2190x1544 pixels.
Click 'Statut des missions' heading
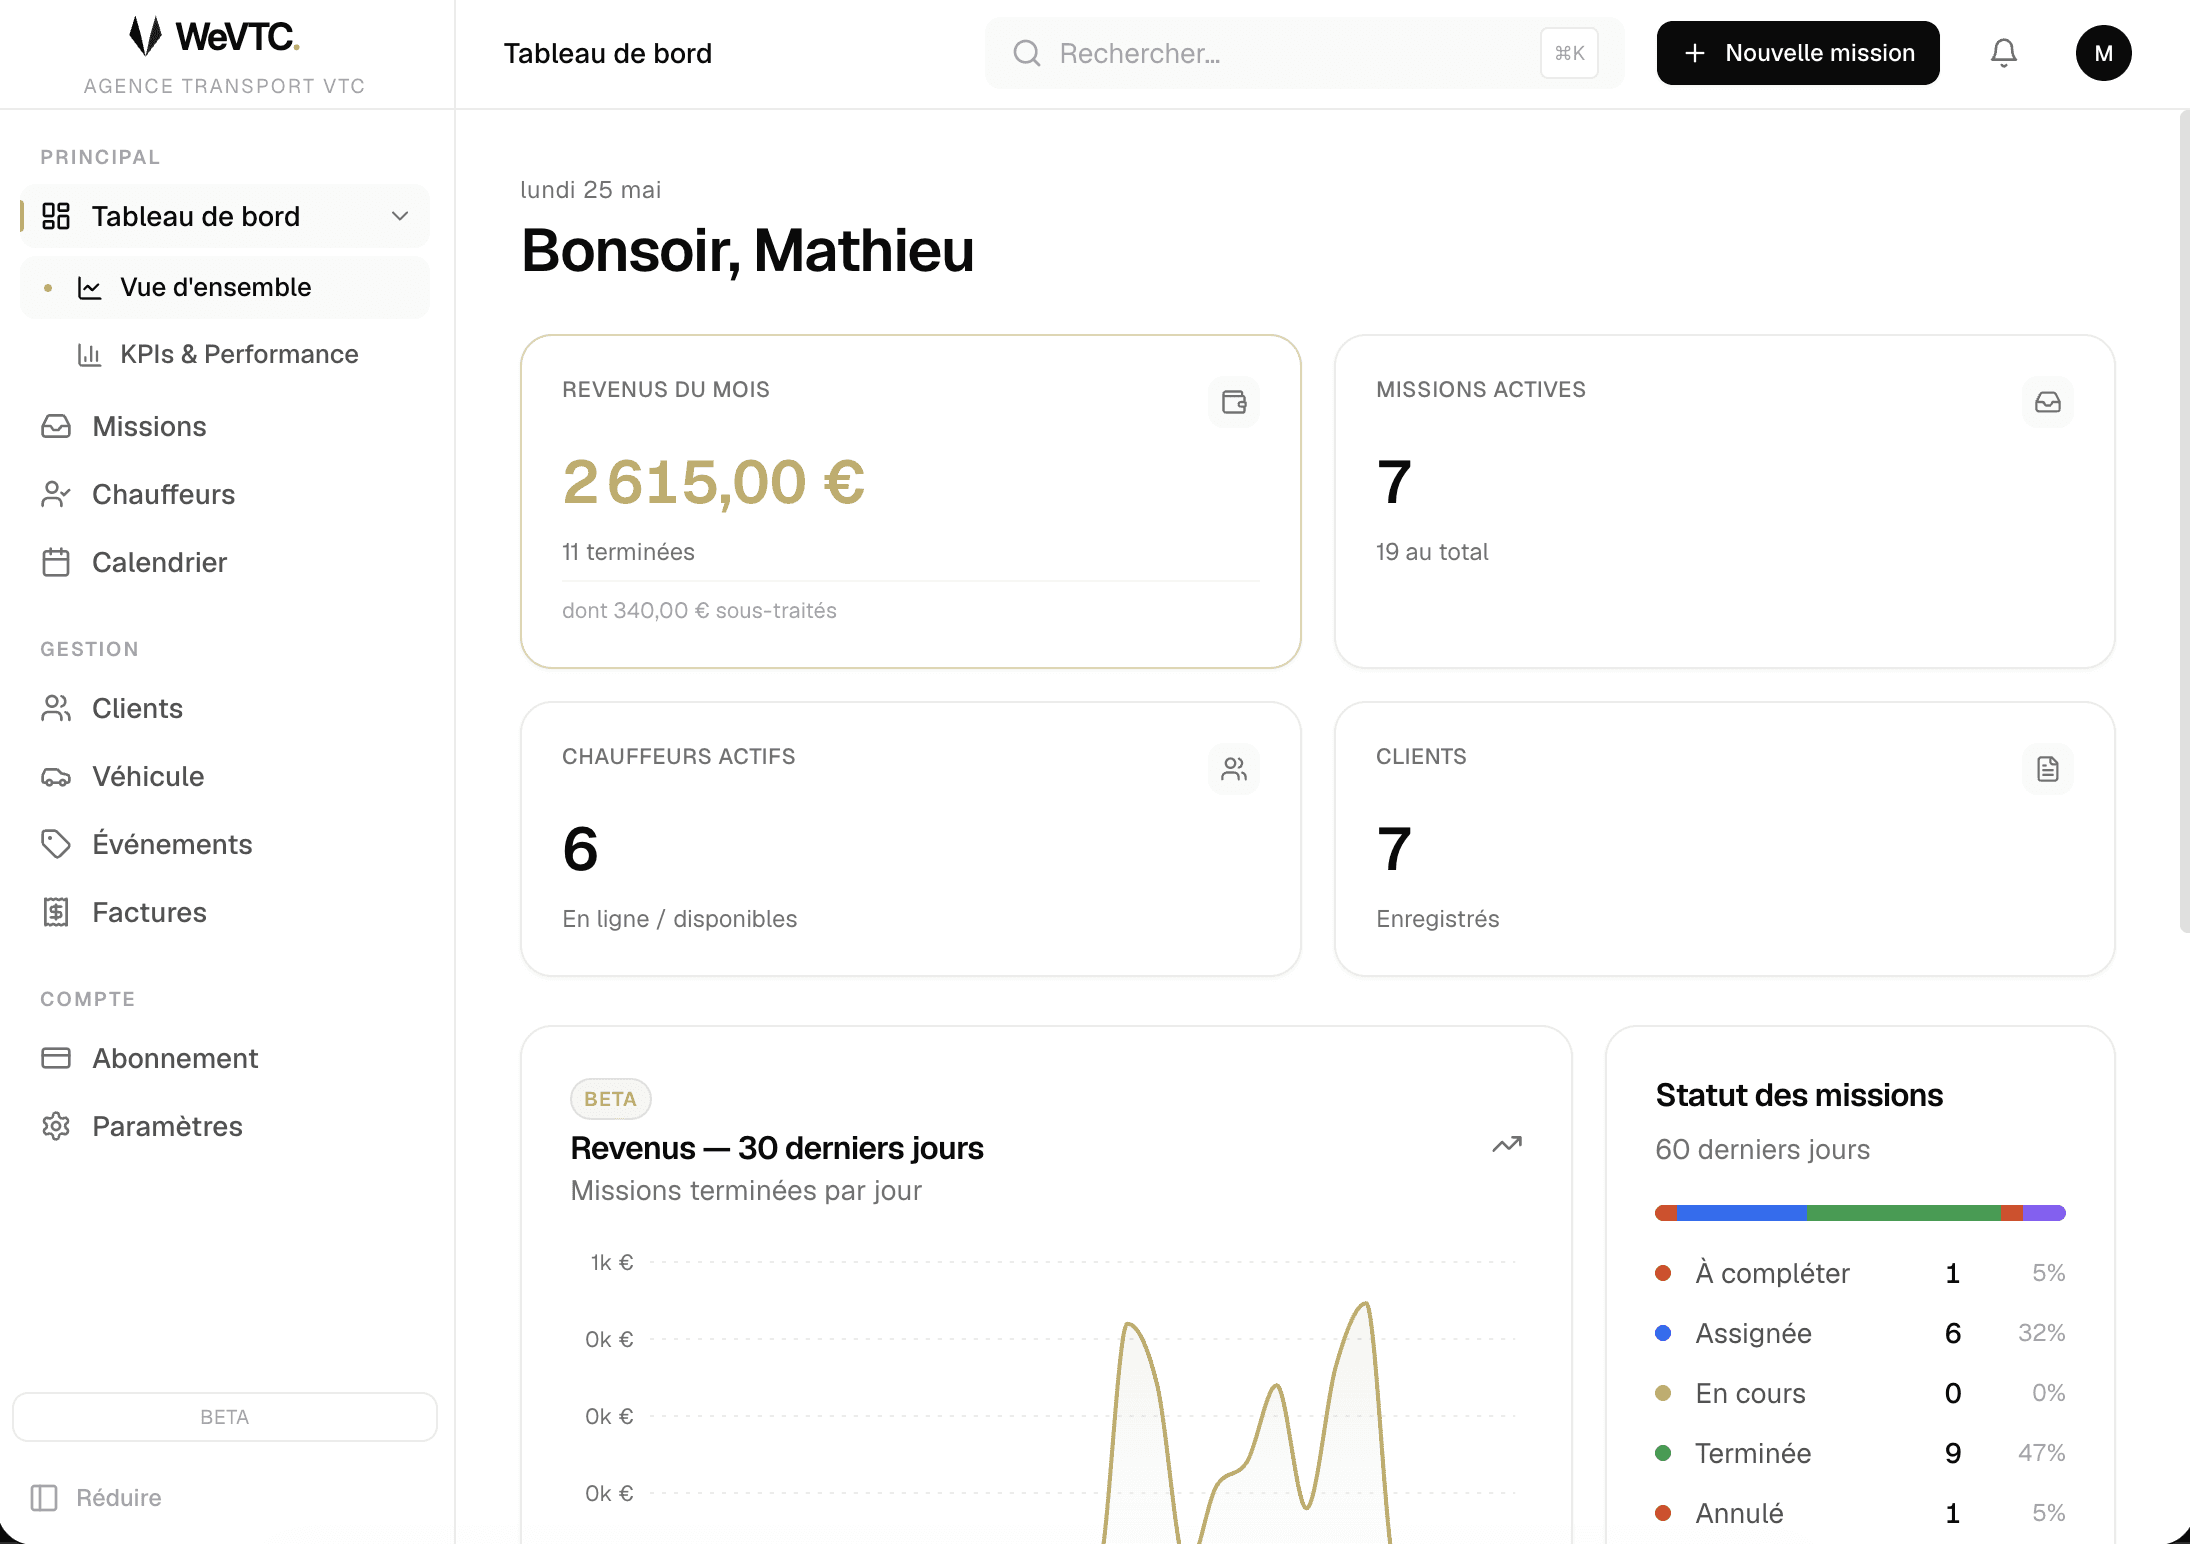click(x=1799, y=1095)
